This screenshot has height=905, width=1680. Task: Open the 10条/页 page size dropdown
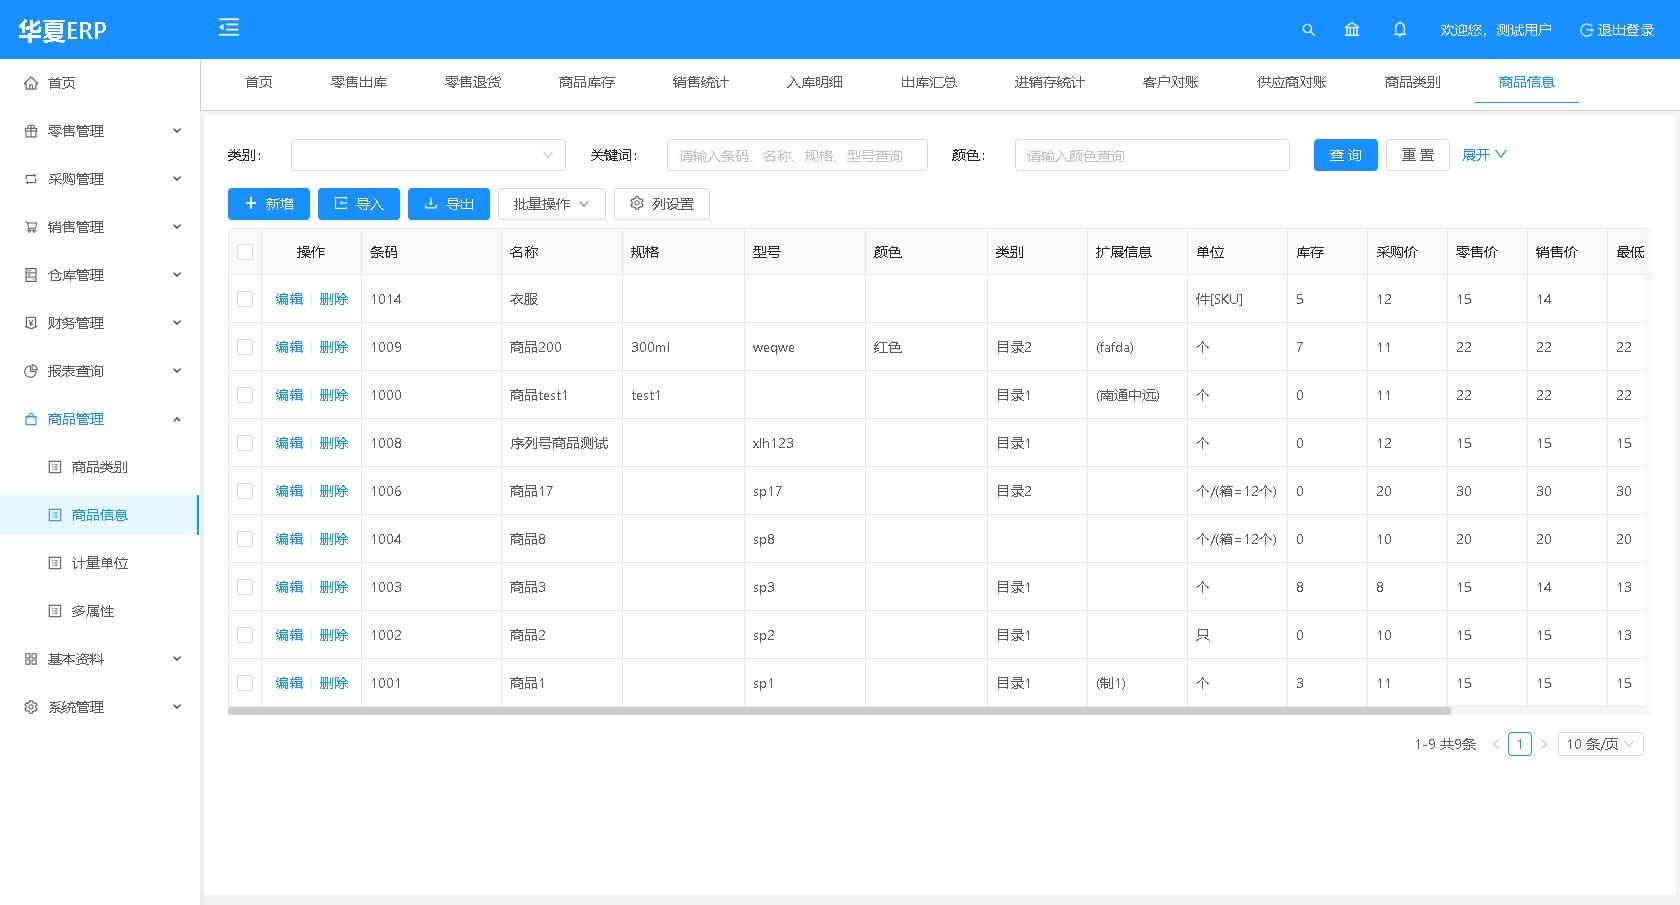(1600, 744)
